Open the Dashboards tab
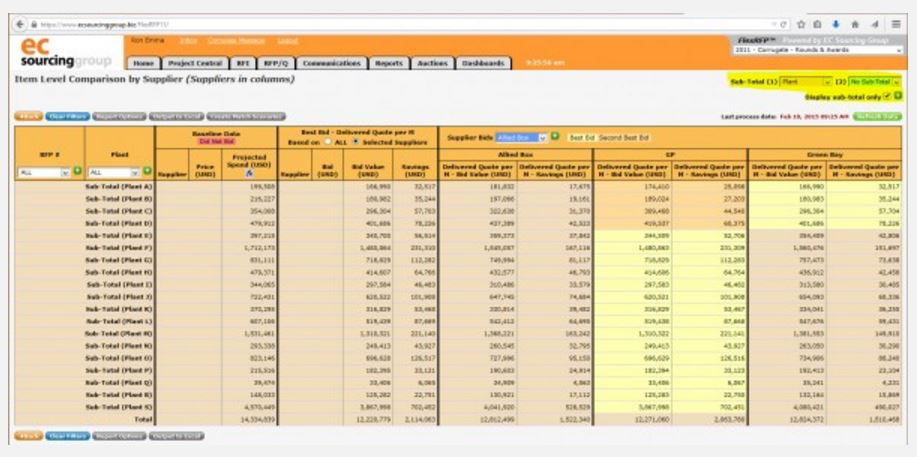The height and width of the screenshot is (457, 917). coord(483,63)
